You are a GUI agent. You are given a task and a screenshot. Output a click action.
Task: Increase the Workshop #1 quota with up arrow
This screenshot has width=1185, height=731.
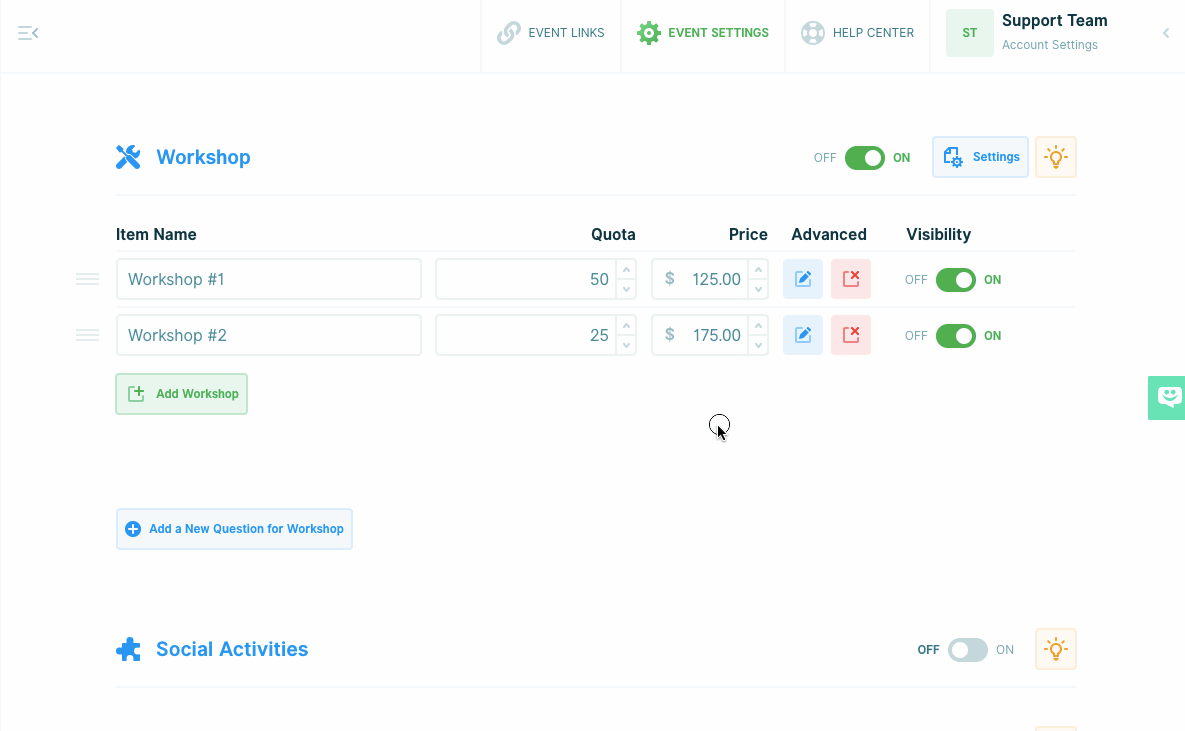click(x=626, y=270)
